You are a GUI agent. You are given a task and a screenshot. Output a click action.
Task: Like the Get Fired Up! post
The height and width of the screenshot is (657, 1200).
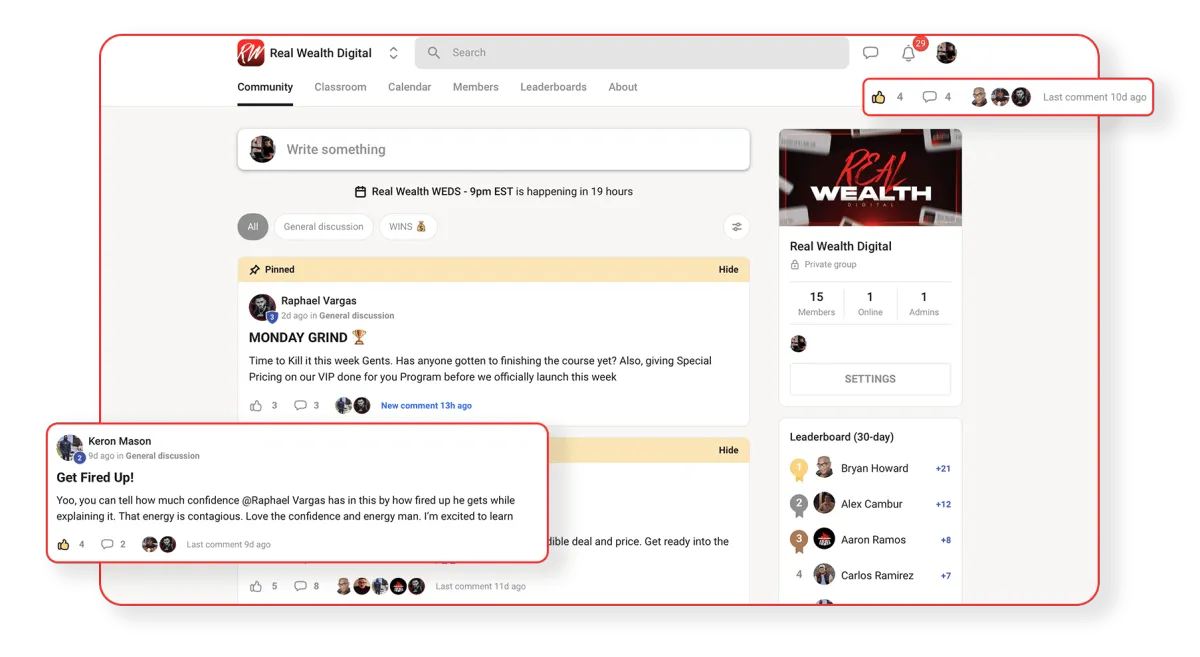pos(64,544)
